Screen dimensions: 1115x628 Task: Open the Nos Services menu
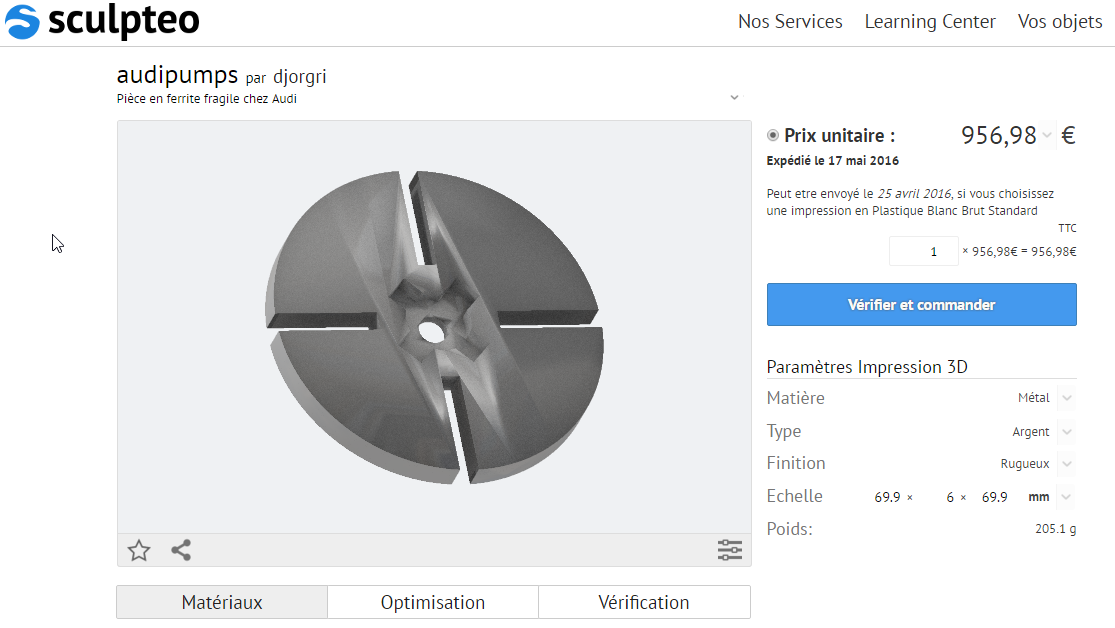790,22
